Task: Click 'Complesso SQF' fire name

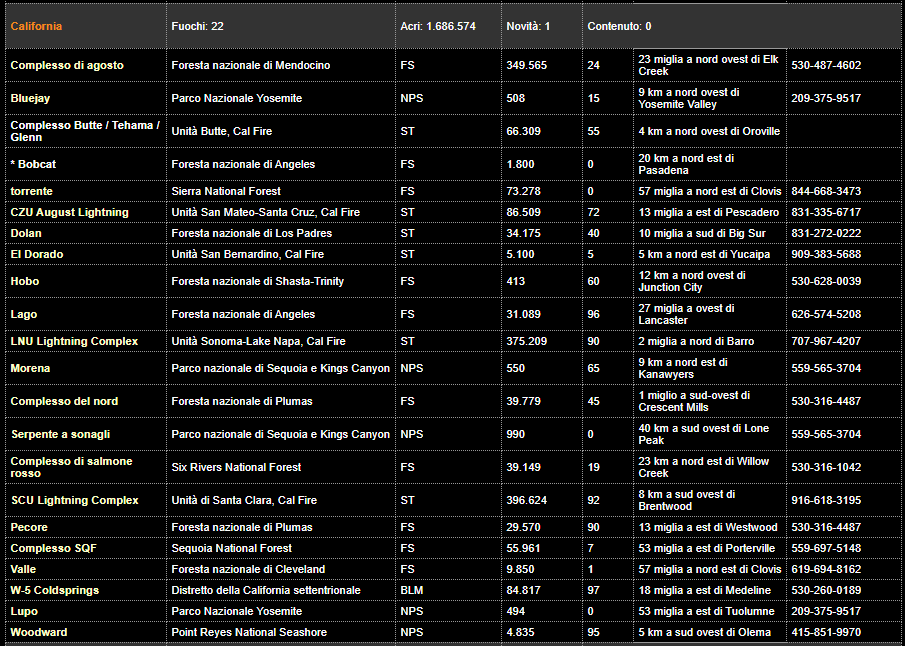Action: point(53,548)
